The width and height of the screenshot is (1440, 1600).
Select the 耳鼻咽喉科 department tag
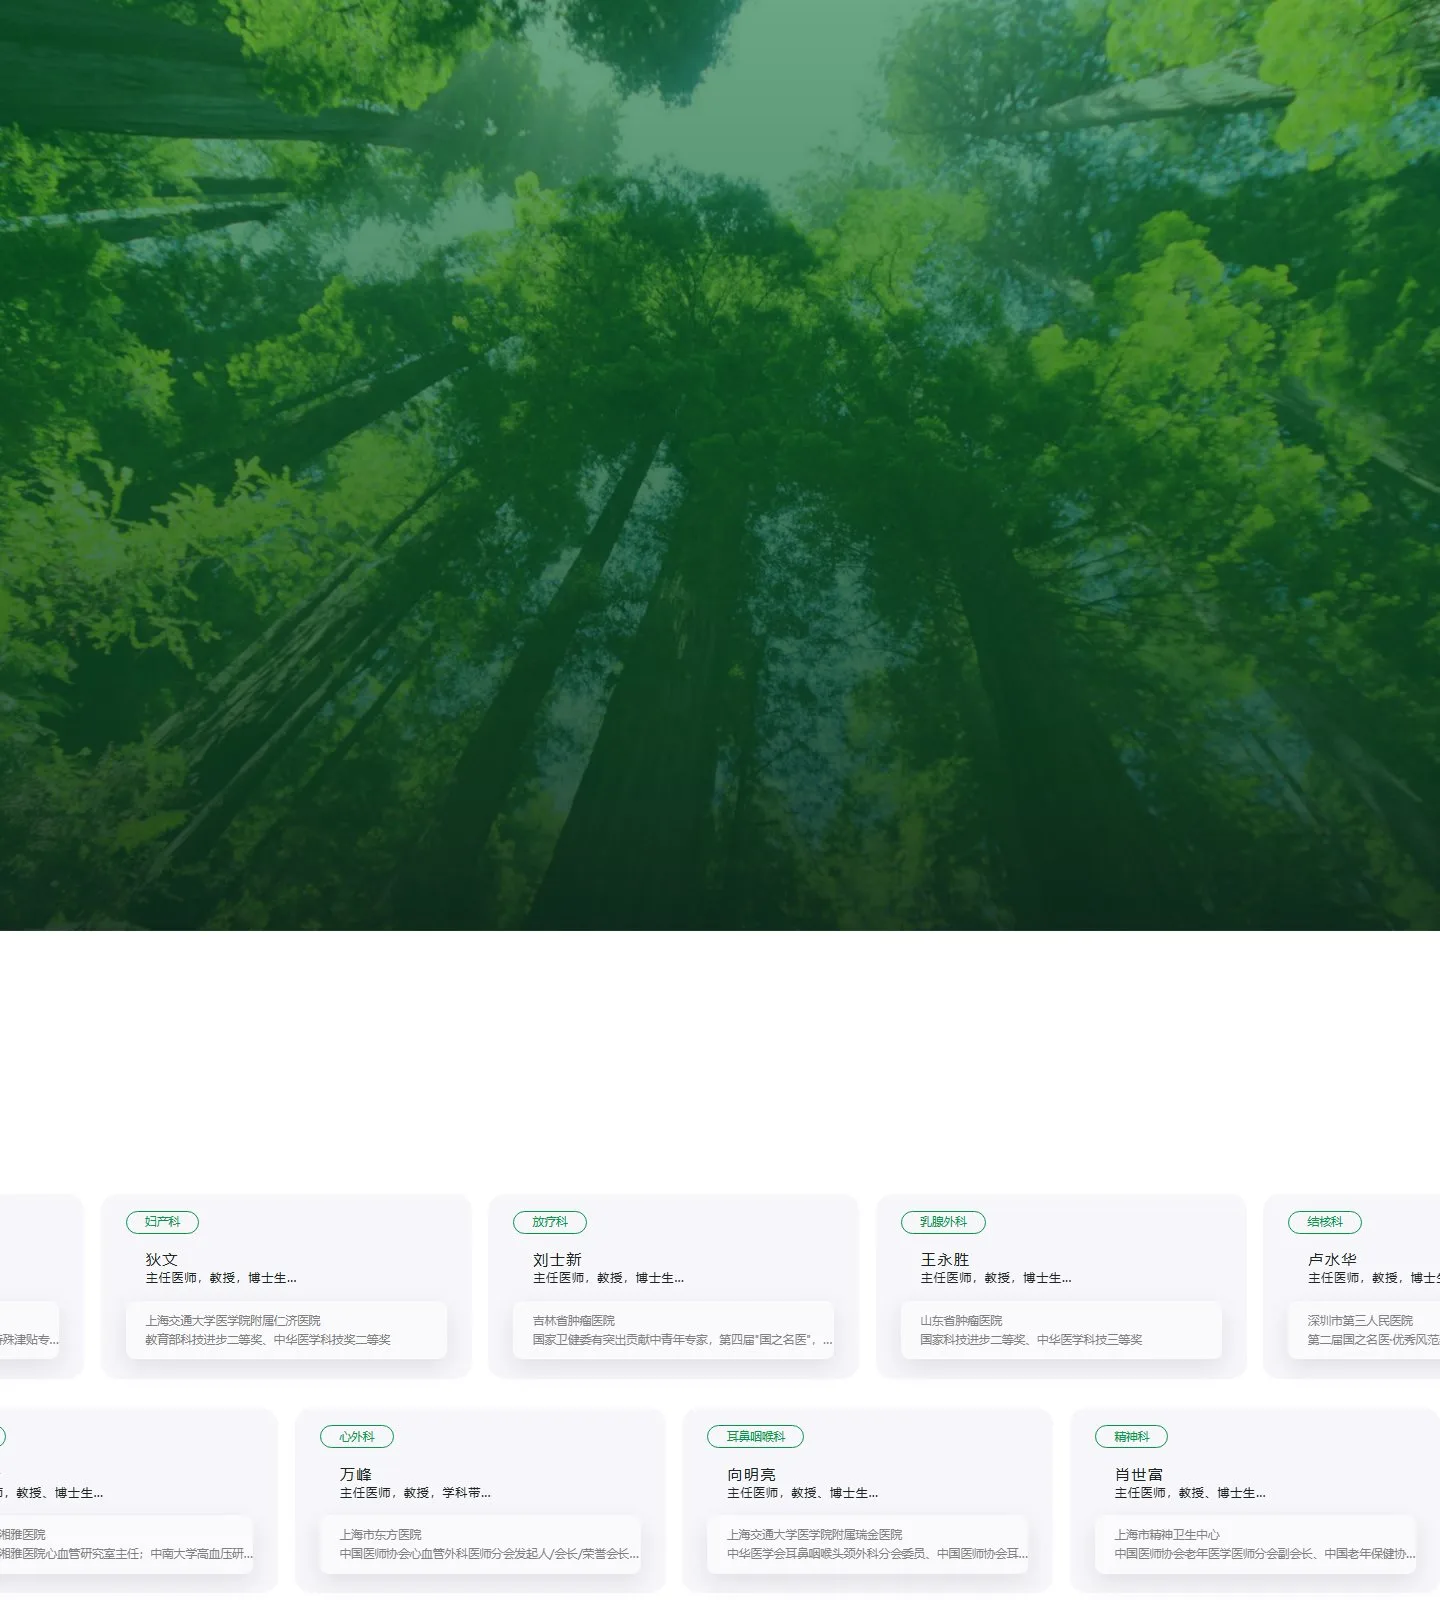(755, 1437)
